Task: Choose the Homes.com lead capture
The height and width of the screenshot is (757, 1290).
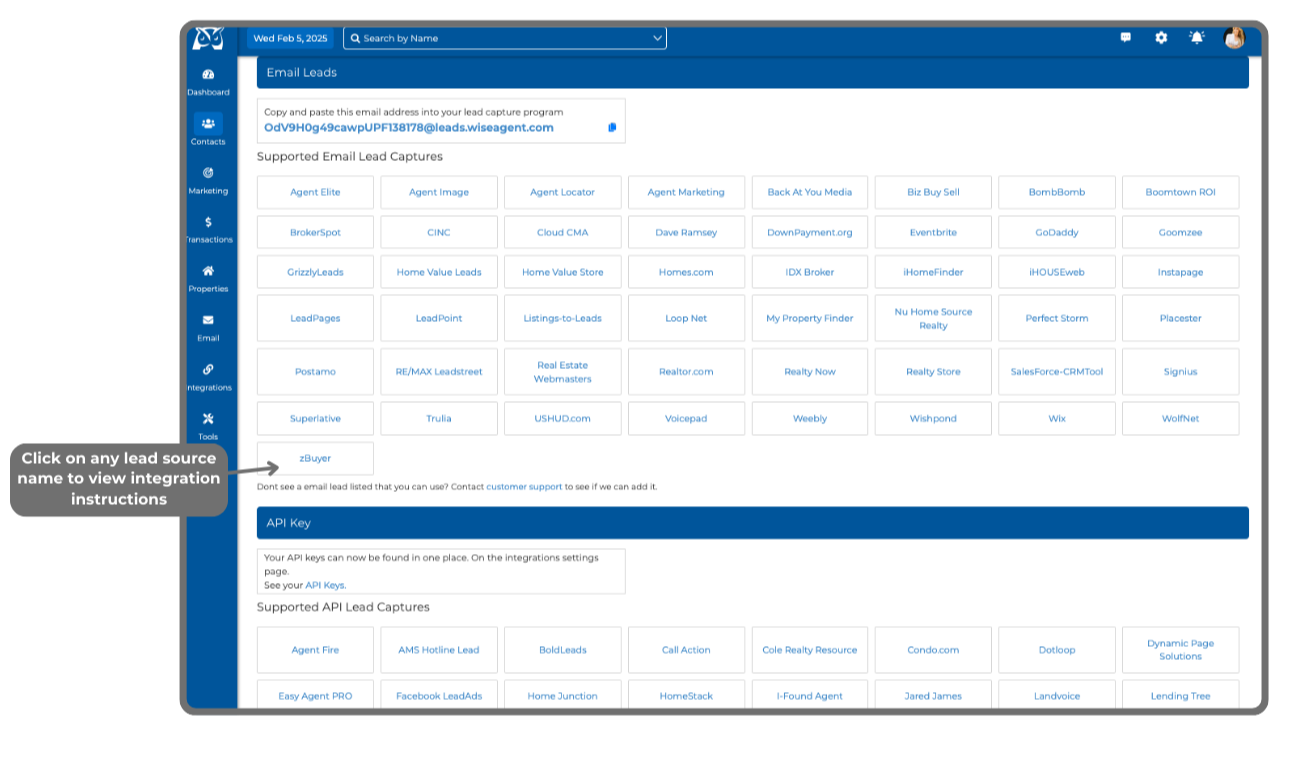Action: (686, 272)
